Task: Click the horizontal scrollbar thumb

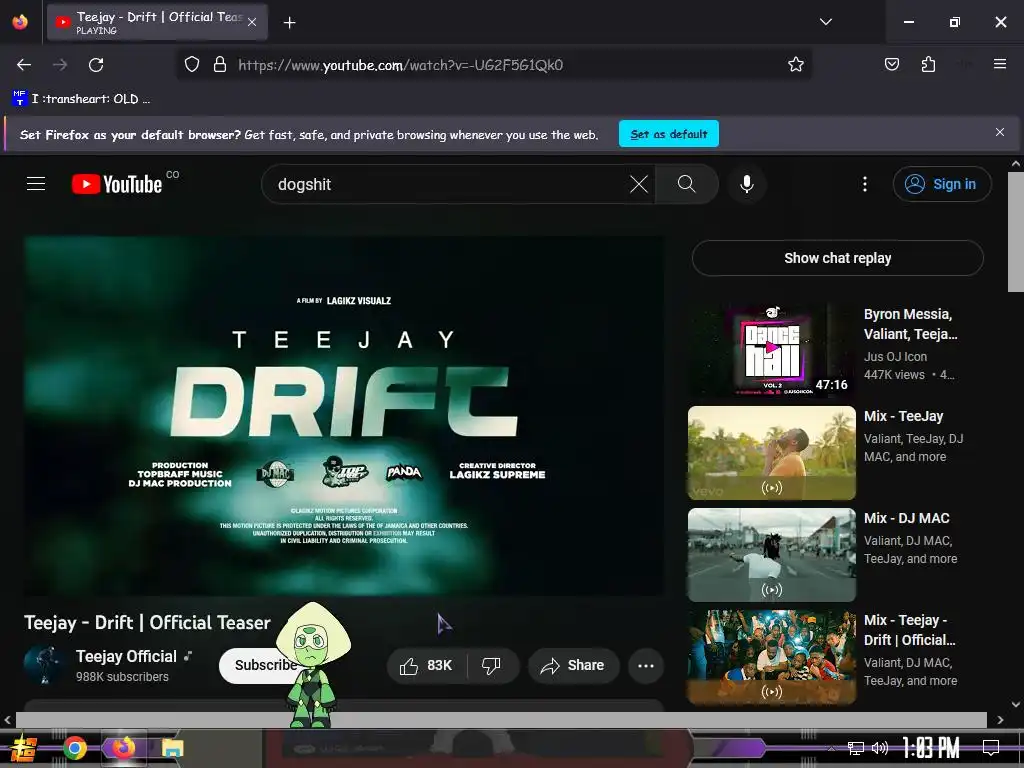Action: click(x=501, y=720)
